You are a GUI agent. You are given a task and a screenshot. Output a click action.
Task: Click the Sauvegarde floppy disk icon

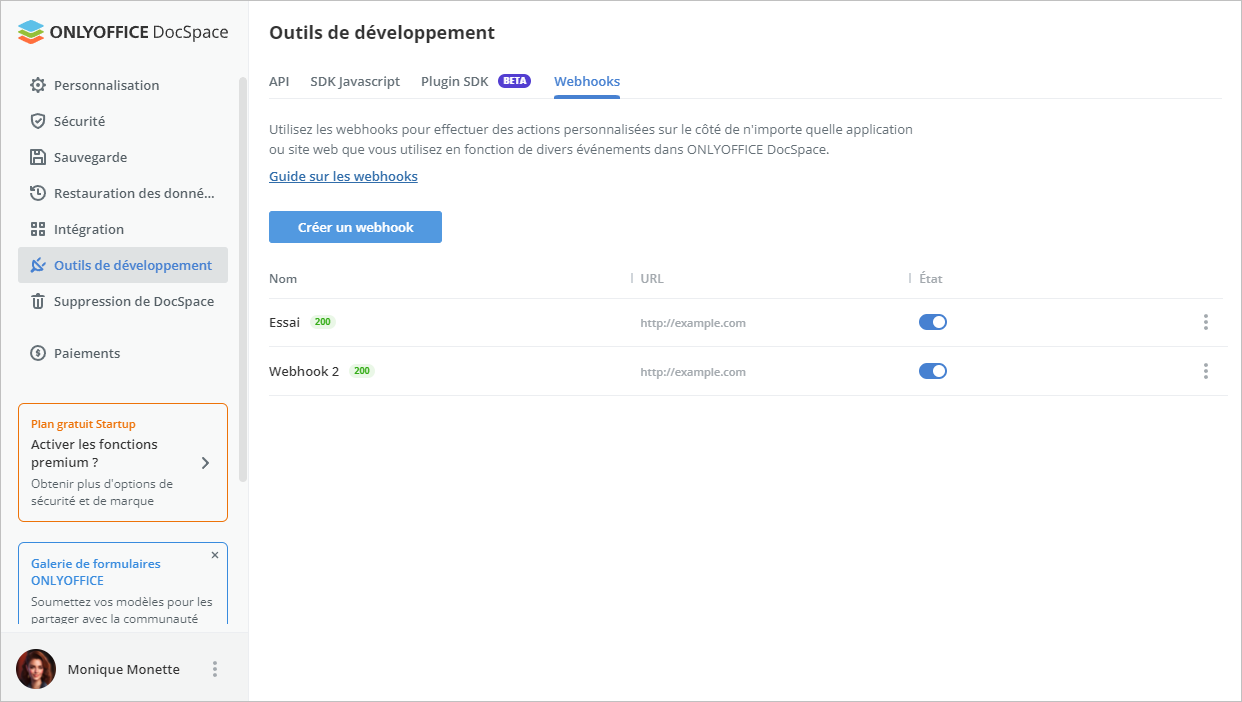(38, 157)
